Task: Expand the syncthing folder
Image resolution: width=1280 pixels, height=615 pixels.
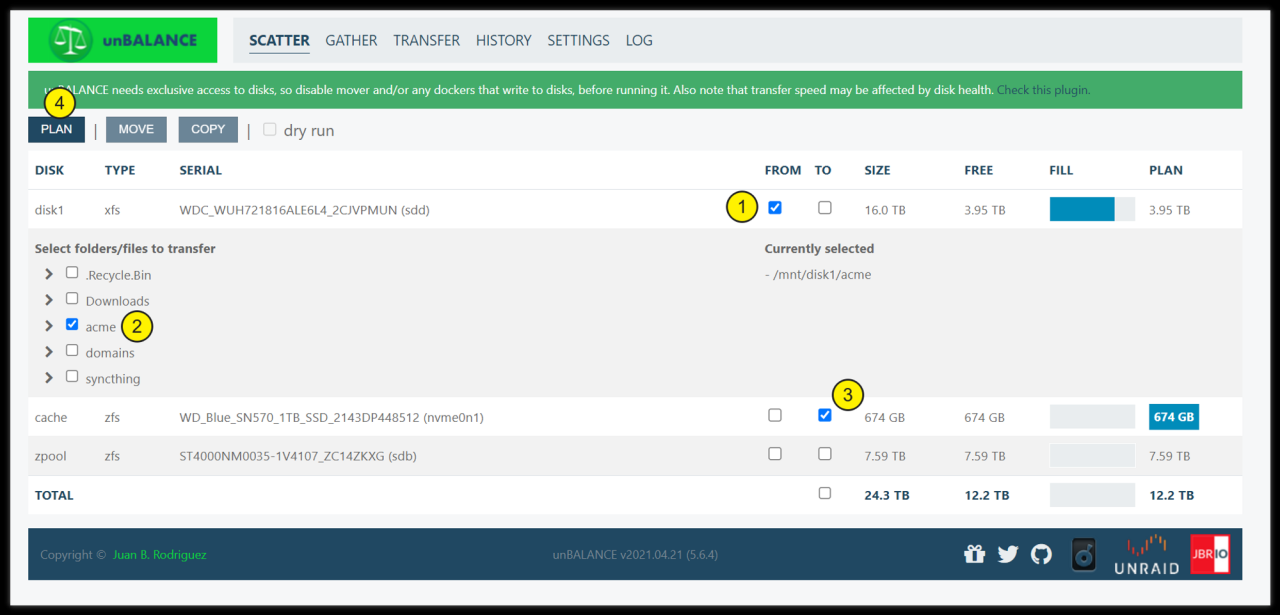Action: [x=48, y=378]
